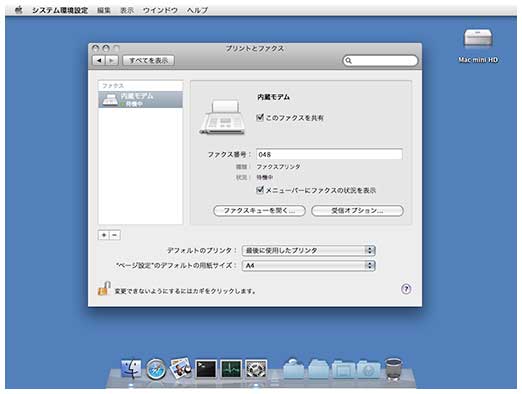Click the window title プリントとファクス

[255, 49]
